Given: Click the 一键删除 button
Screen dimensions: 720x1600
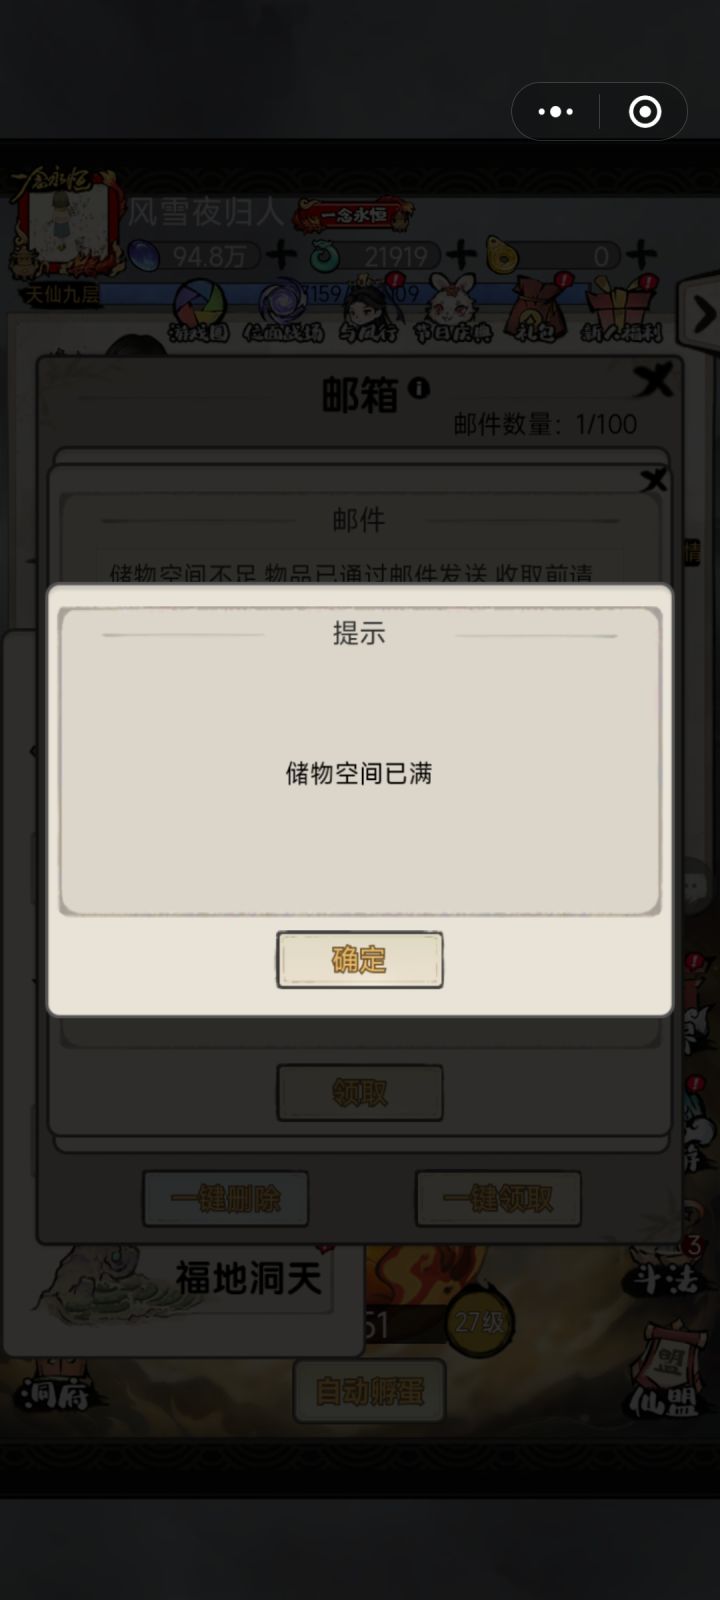Looking at the screenshot, I should tap(225, 1199).
